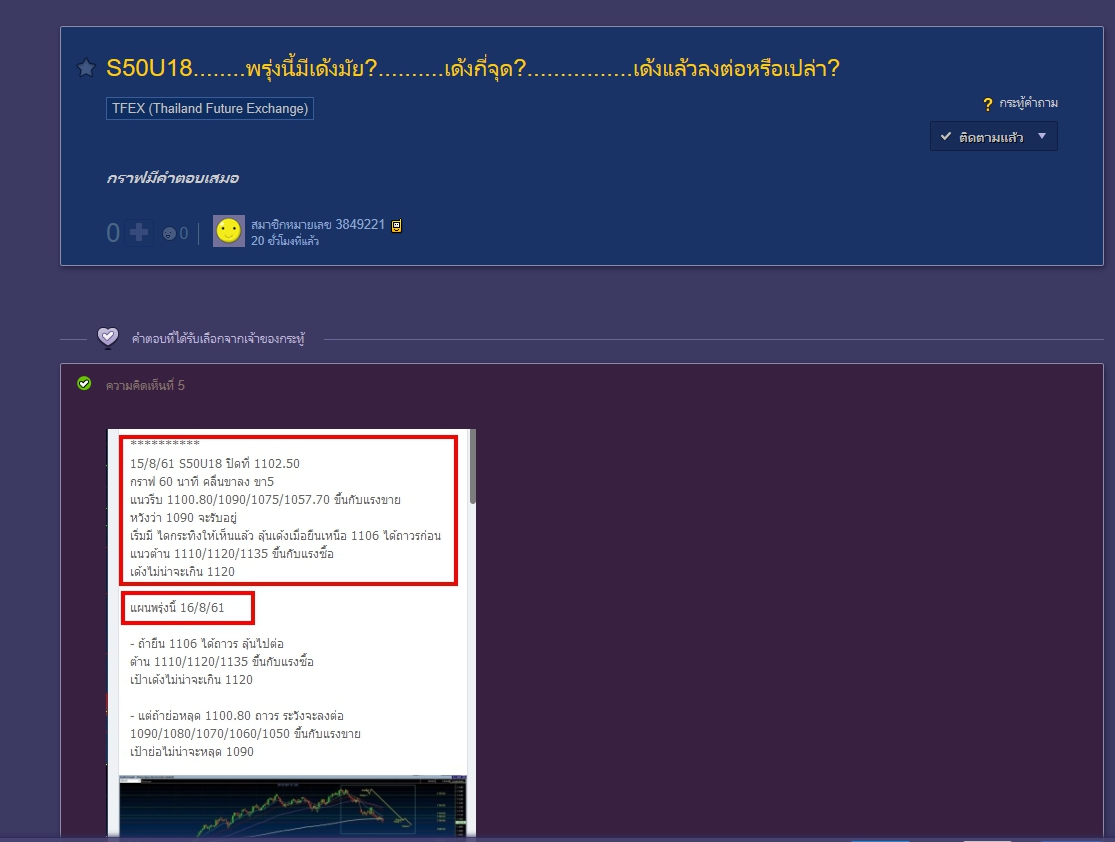The width and height of the screenshot is (1115, 842).
Task: Click the star favorite icon beside the title
Action: click(x=86, y=68)
